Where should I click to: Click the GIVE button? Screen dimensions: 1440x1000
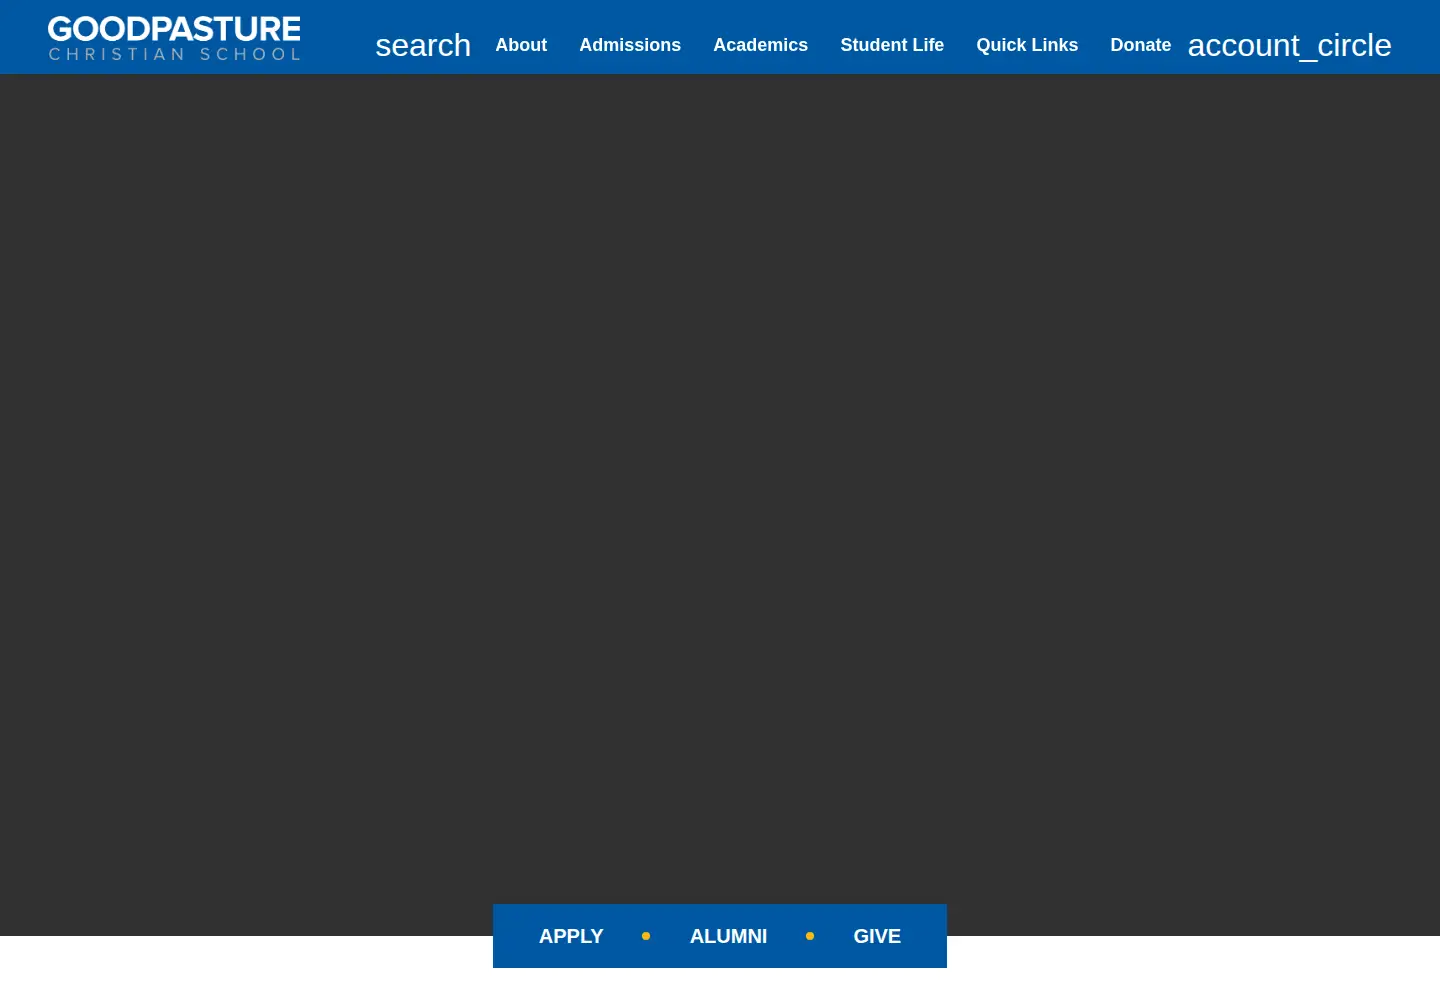coord(877,936)
